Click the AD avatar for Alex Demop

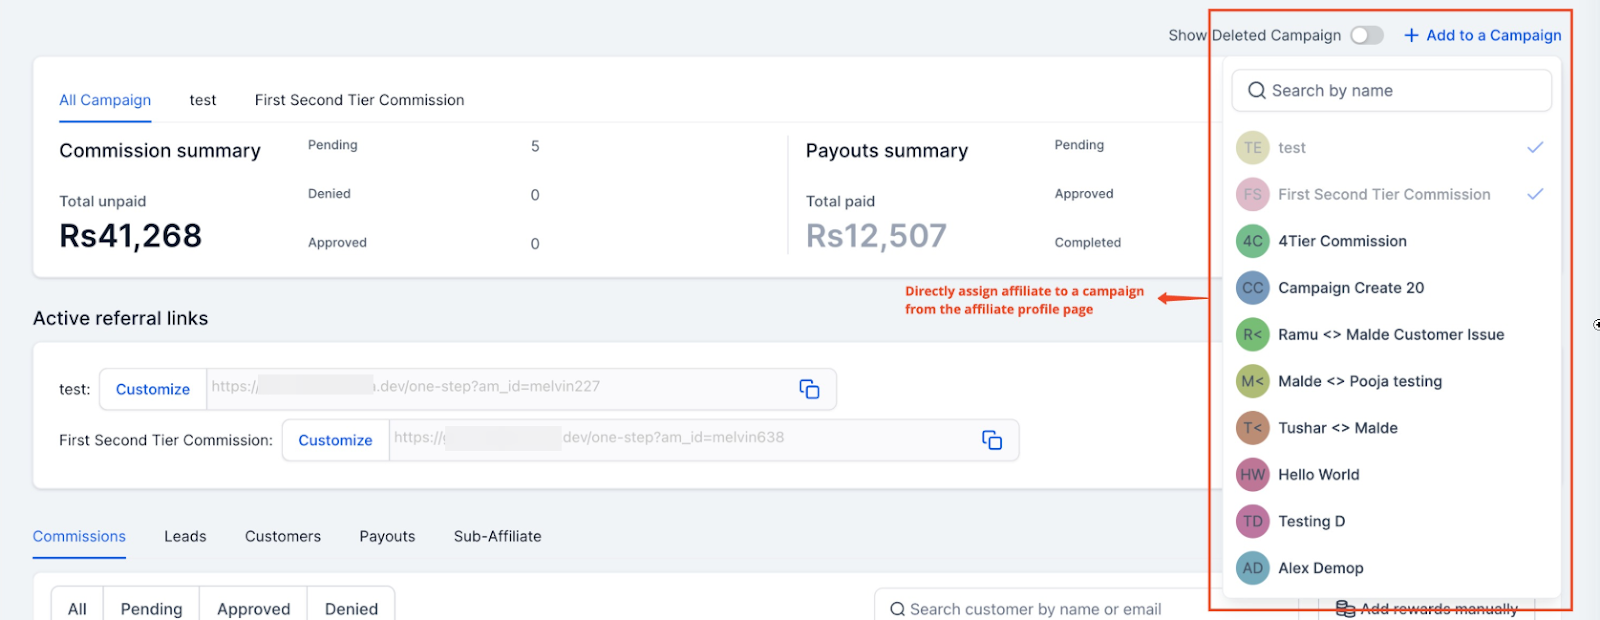tap(1252, 568)
